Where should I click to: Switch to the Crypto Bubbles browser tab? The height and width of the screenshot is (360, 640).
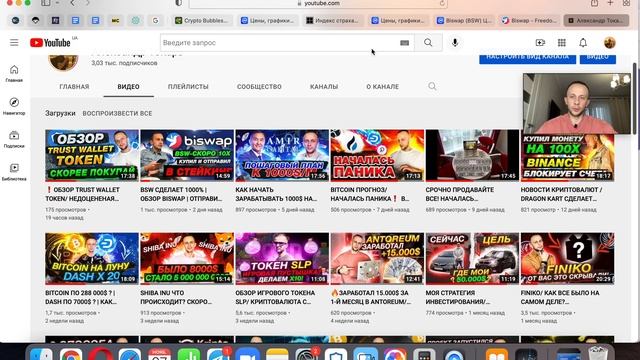pyautogui.click(x=202, y=20)
